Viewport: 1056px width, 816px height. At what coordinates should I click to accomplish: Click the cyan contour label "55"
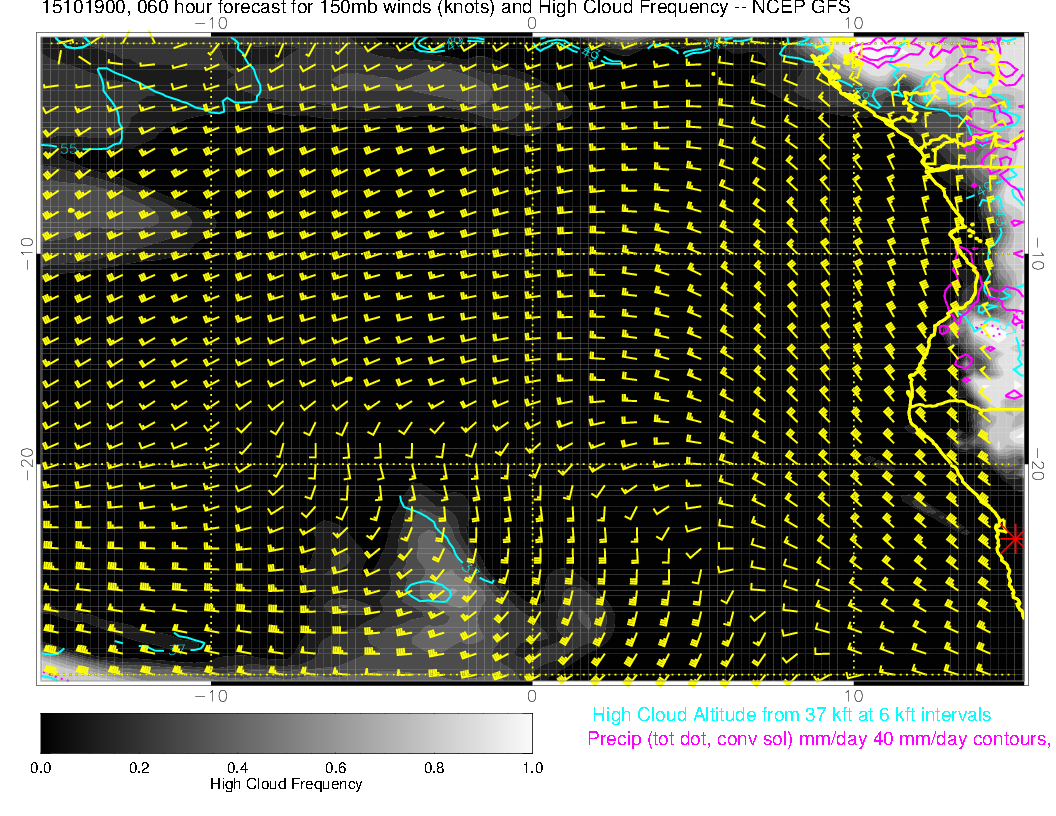click(68, 149)
